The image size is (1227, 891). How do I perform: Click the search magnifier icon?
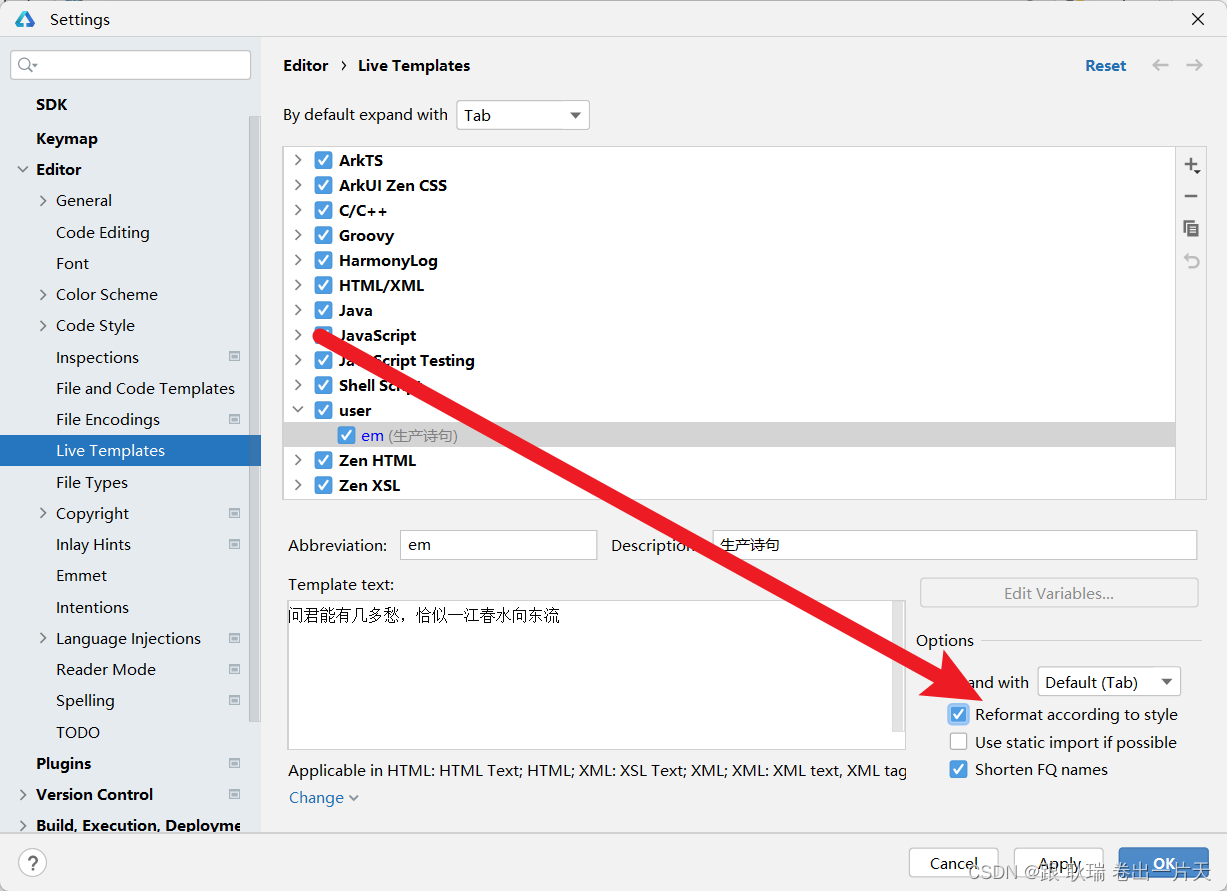tap(27, 65)
